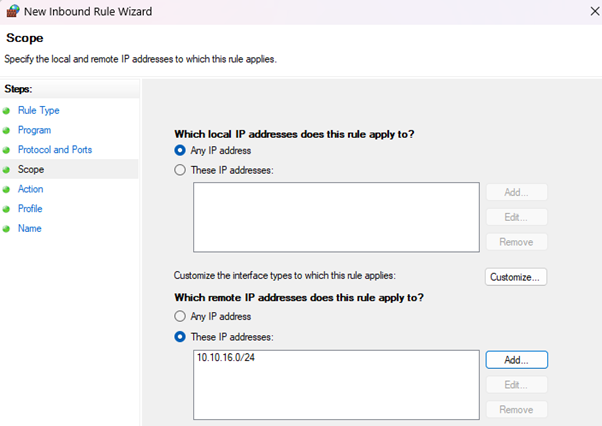Click green bullet beside Profile
Screen dimensions: 602x426
[6, 209]
